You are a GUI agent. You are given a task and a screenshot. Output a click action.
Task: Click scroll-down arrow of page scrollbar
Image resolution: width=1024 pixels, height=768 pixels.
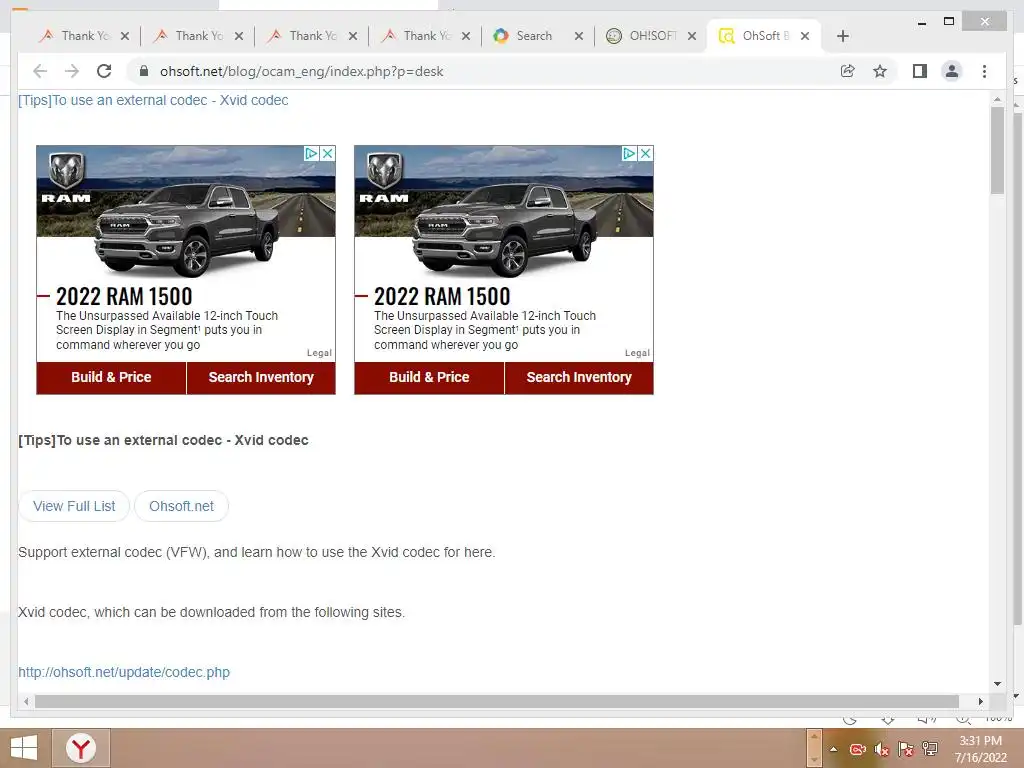click(997, 684)
